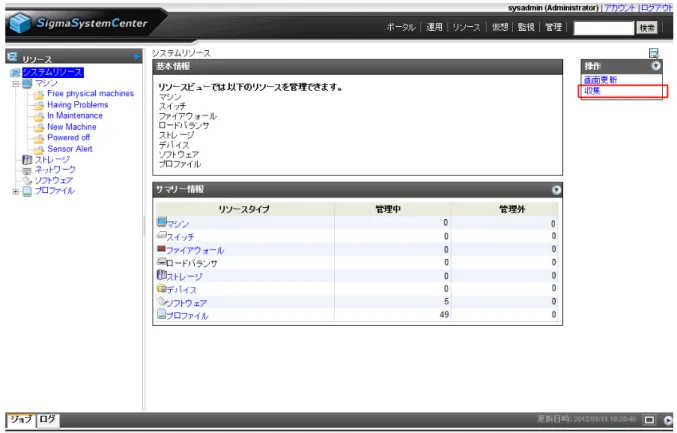Collapse the マシン tree node
Viewport: 677px width, 433px height.
coord(16,84)
